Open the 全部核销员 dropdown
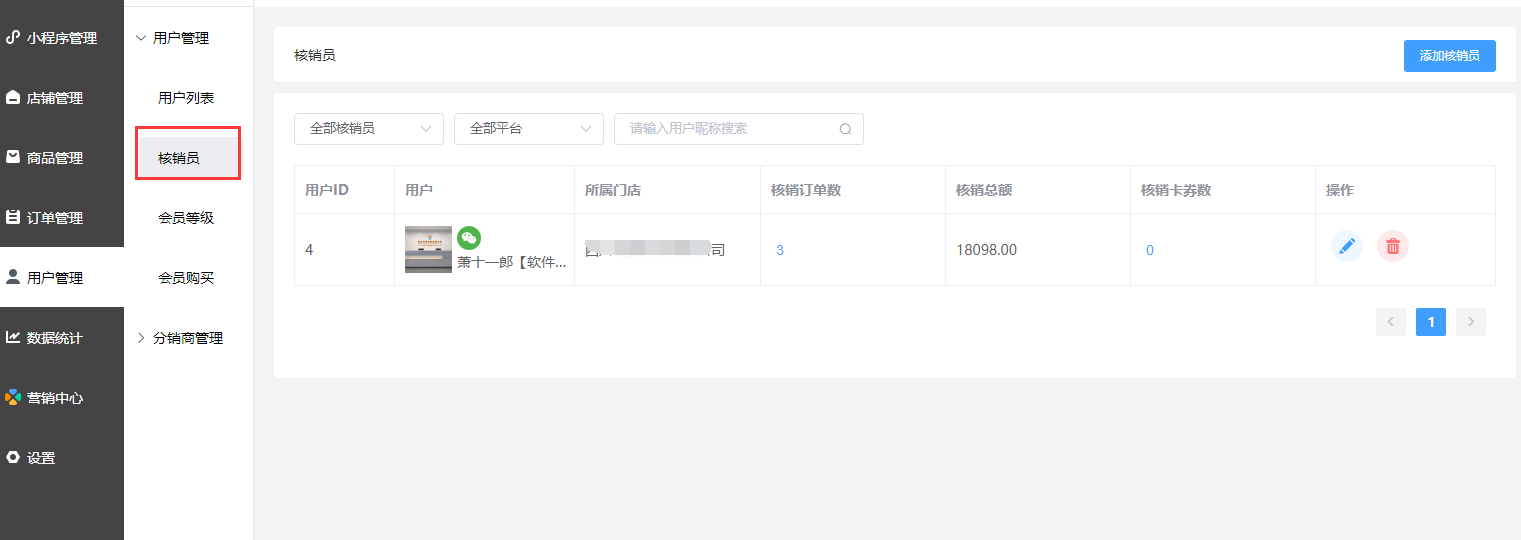This screenshot has height=540, width=1521. (368, 129)
